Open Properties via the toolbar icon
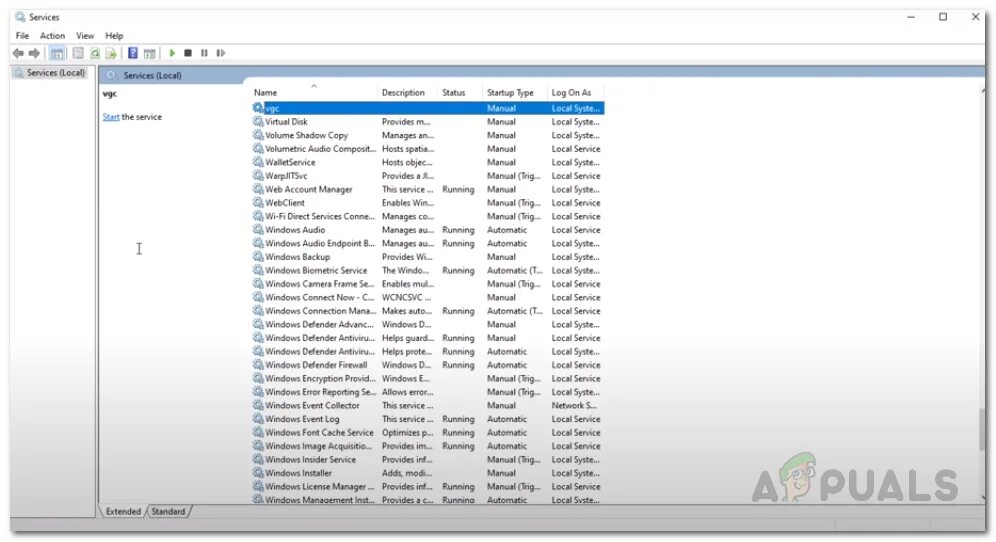996x542 pixels. pos(77,53)
